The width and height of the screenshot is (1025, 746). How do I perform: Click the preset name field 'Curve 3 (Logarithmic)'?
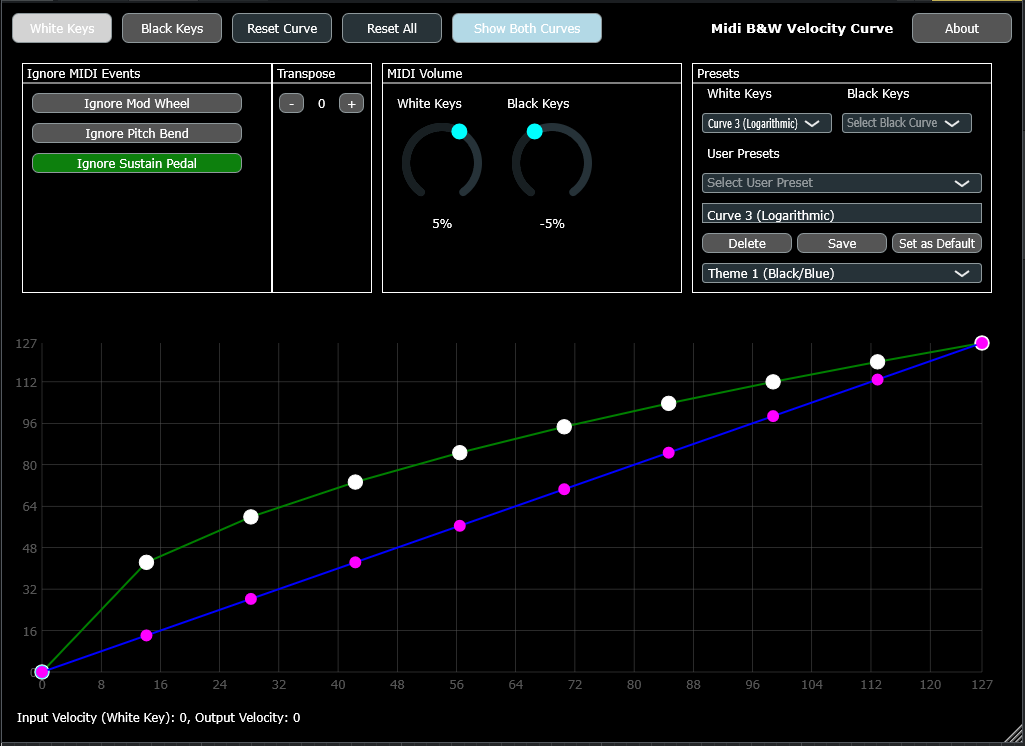click(x=842, y=214)
